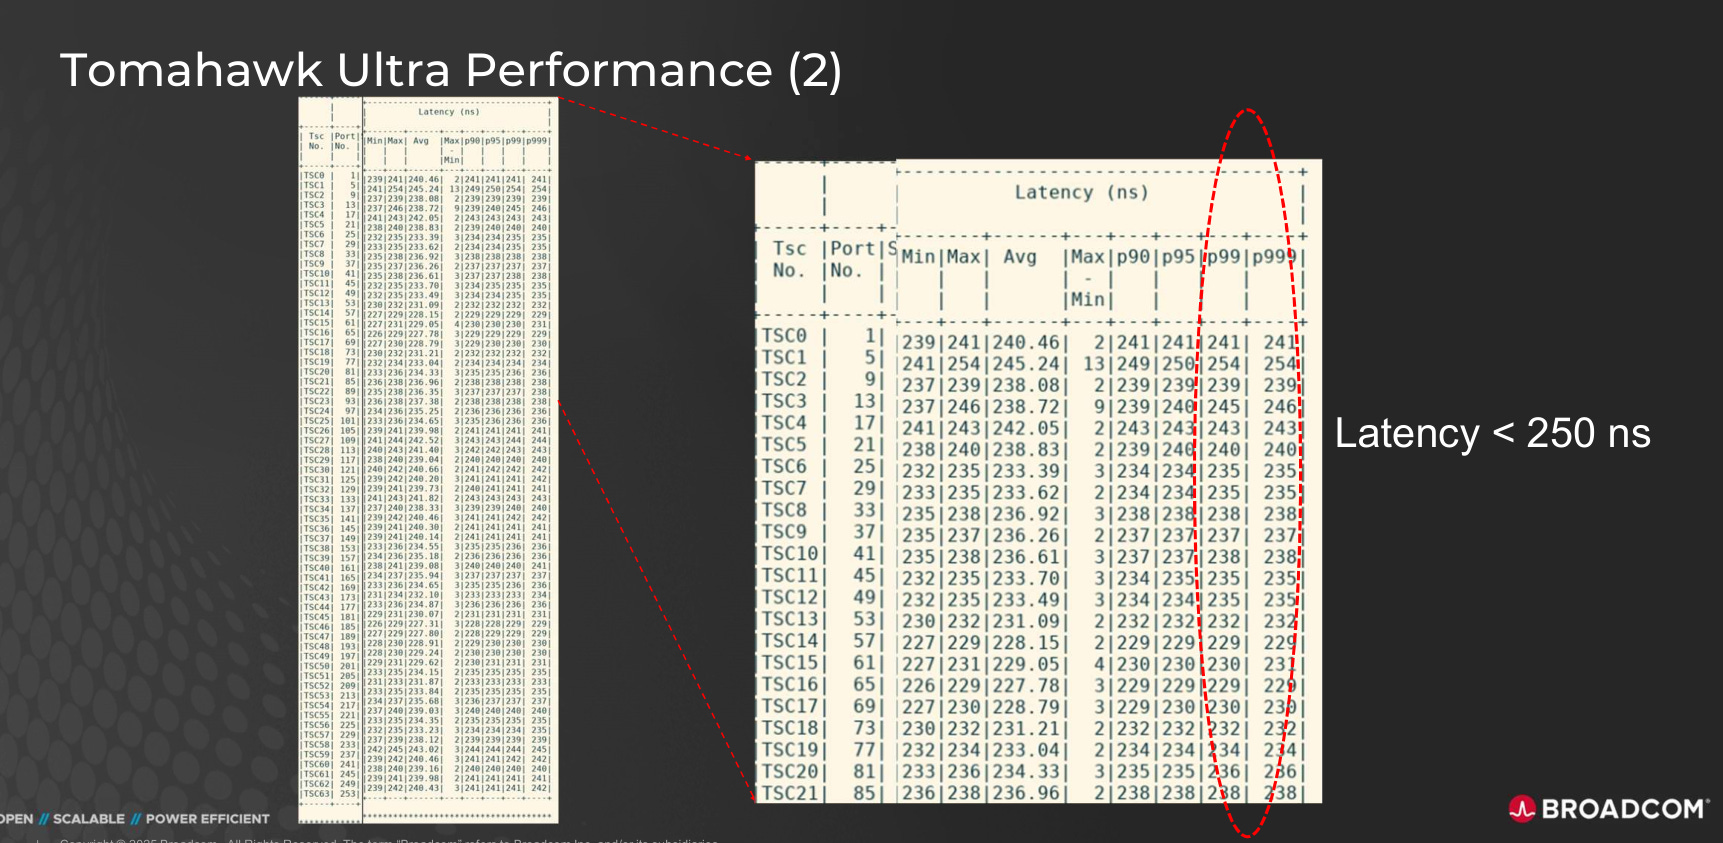Select the TSC10 row label in enlarged table
The image size is (1723, 843).
pyautogui.click(x=790, y=553)
